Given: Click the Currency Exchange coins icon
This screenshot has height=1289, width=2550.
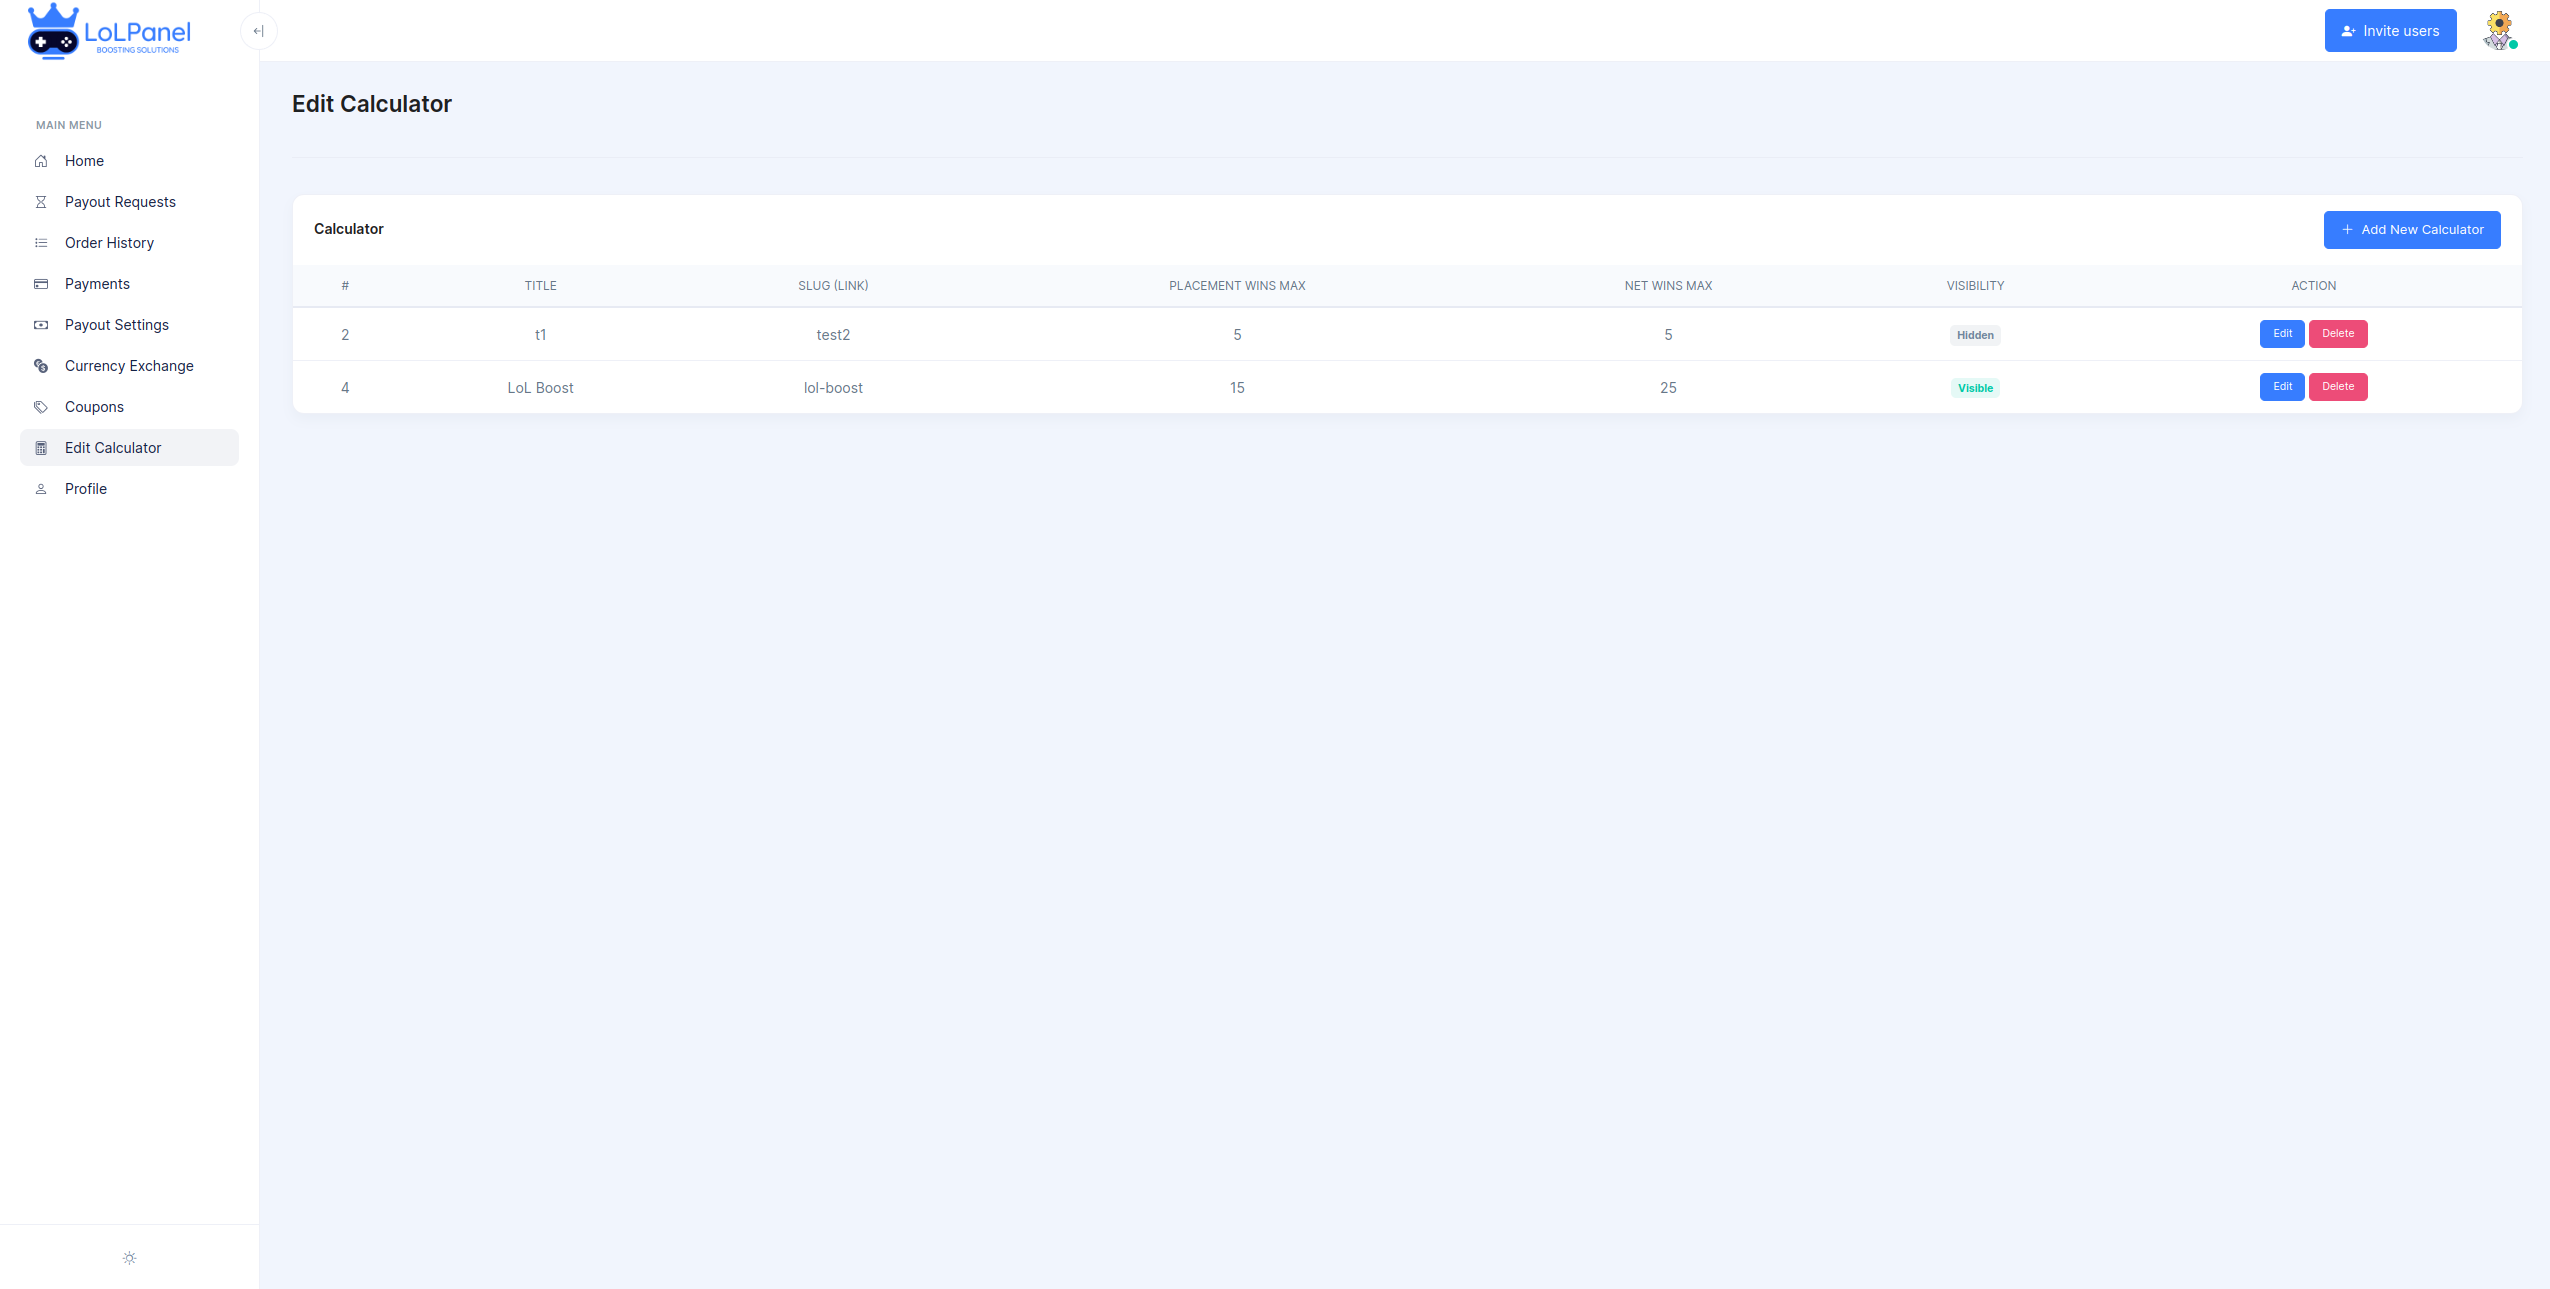Looking at the screenshot, I should [x=41, y=366].
